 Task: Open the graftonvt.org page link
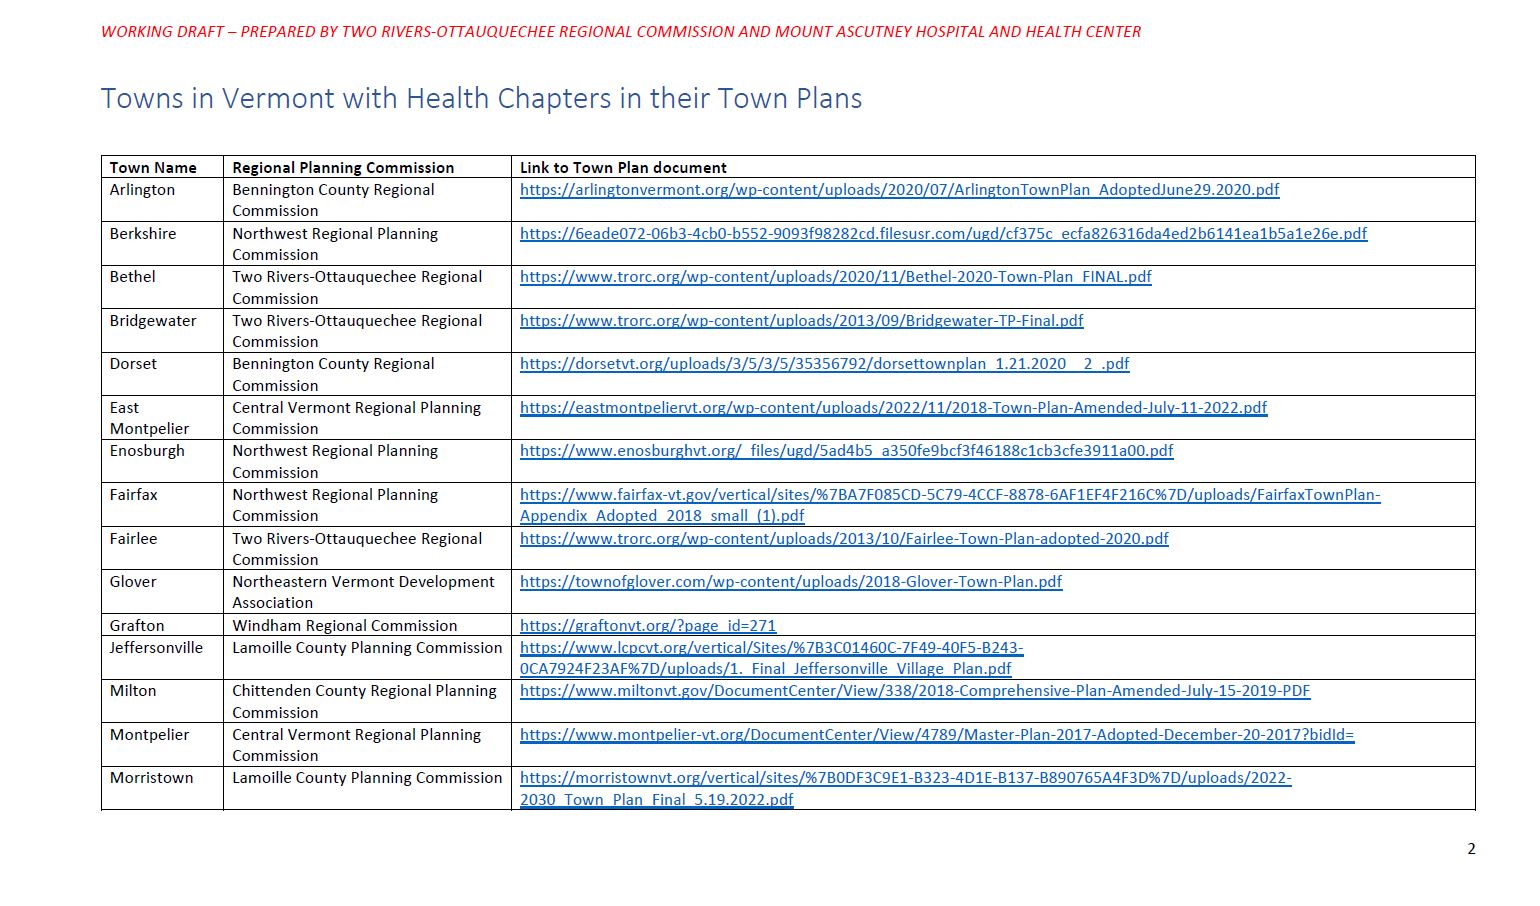[x=648, y=626]
